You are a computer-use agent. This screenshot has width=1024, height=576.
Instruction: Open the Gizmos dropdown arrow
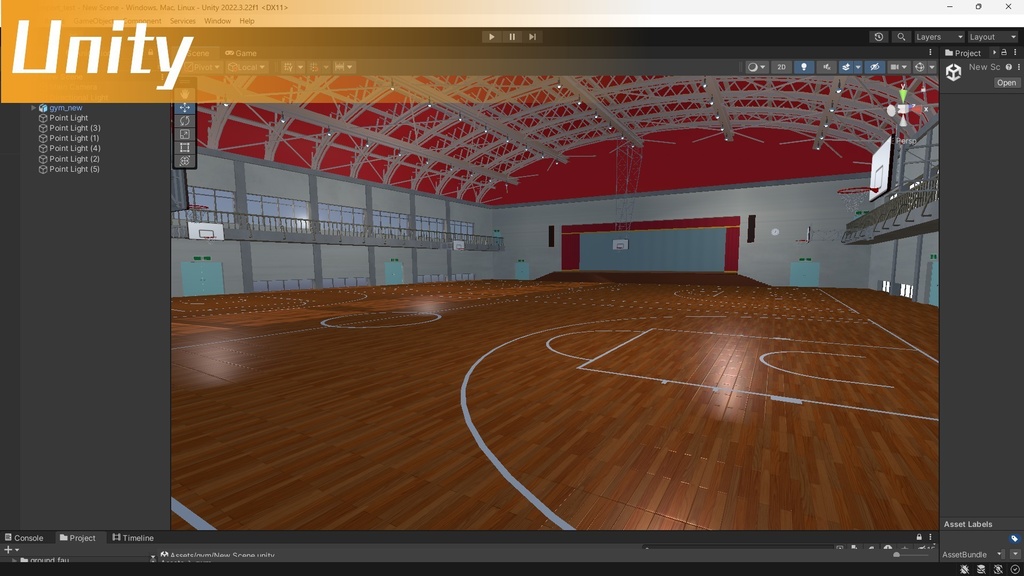[932, 67]
